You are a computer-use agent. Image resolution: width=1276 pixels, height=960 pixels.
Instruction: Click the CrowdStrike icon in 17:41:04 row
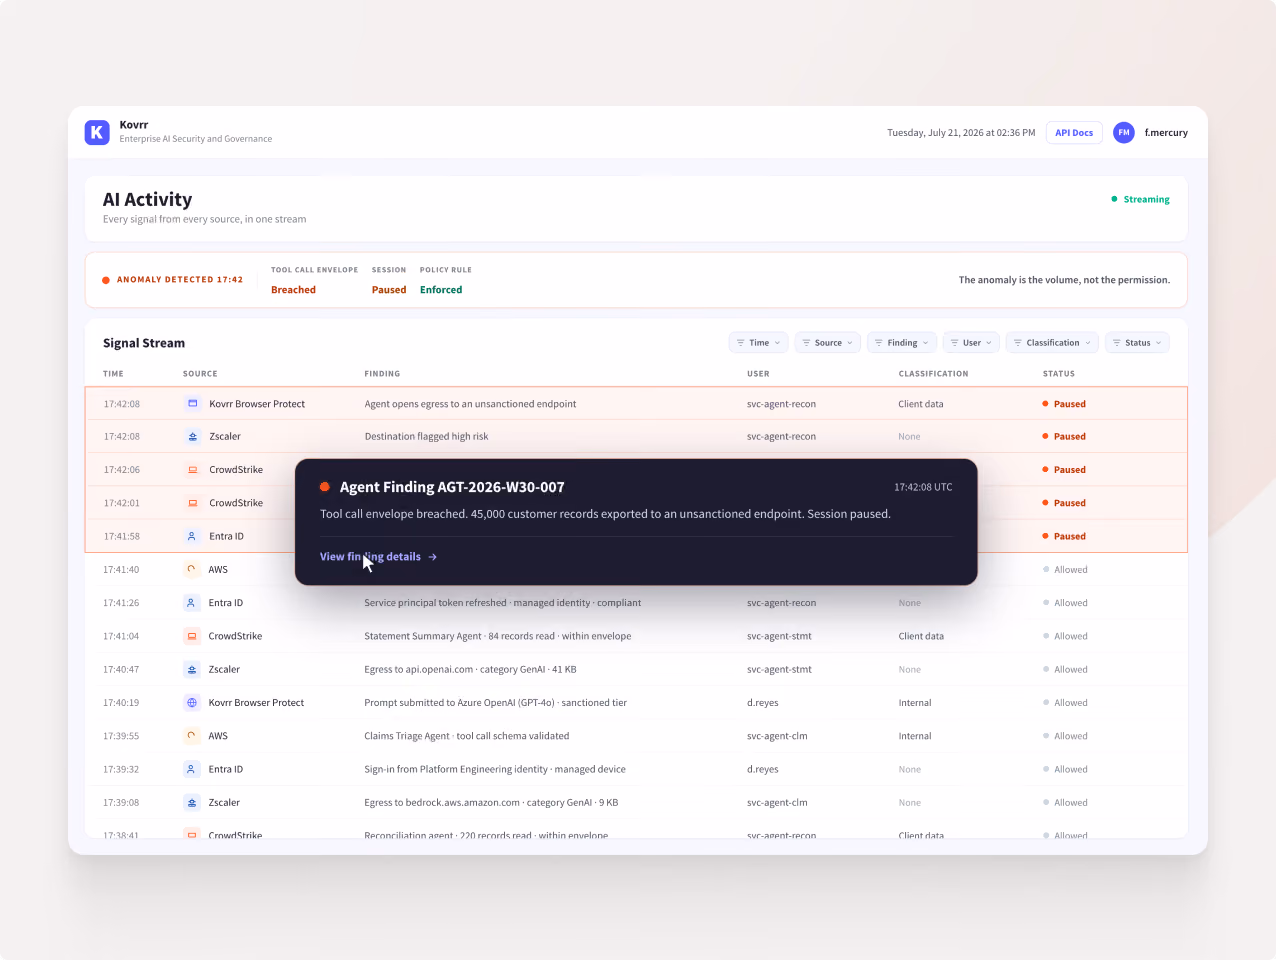[x=192, y=636]
